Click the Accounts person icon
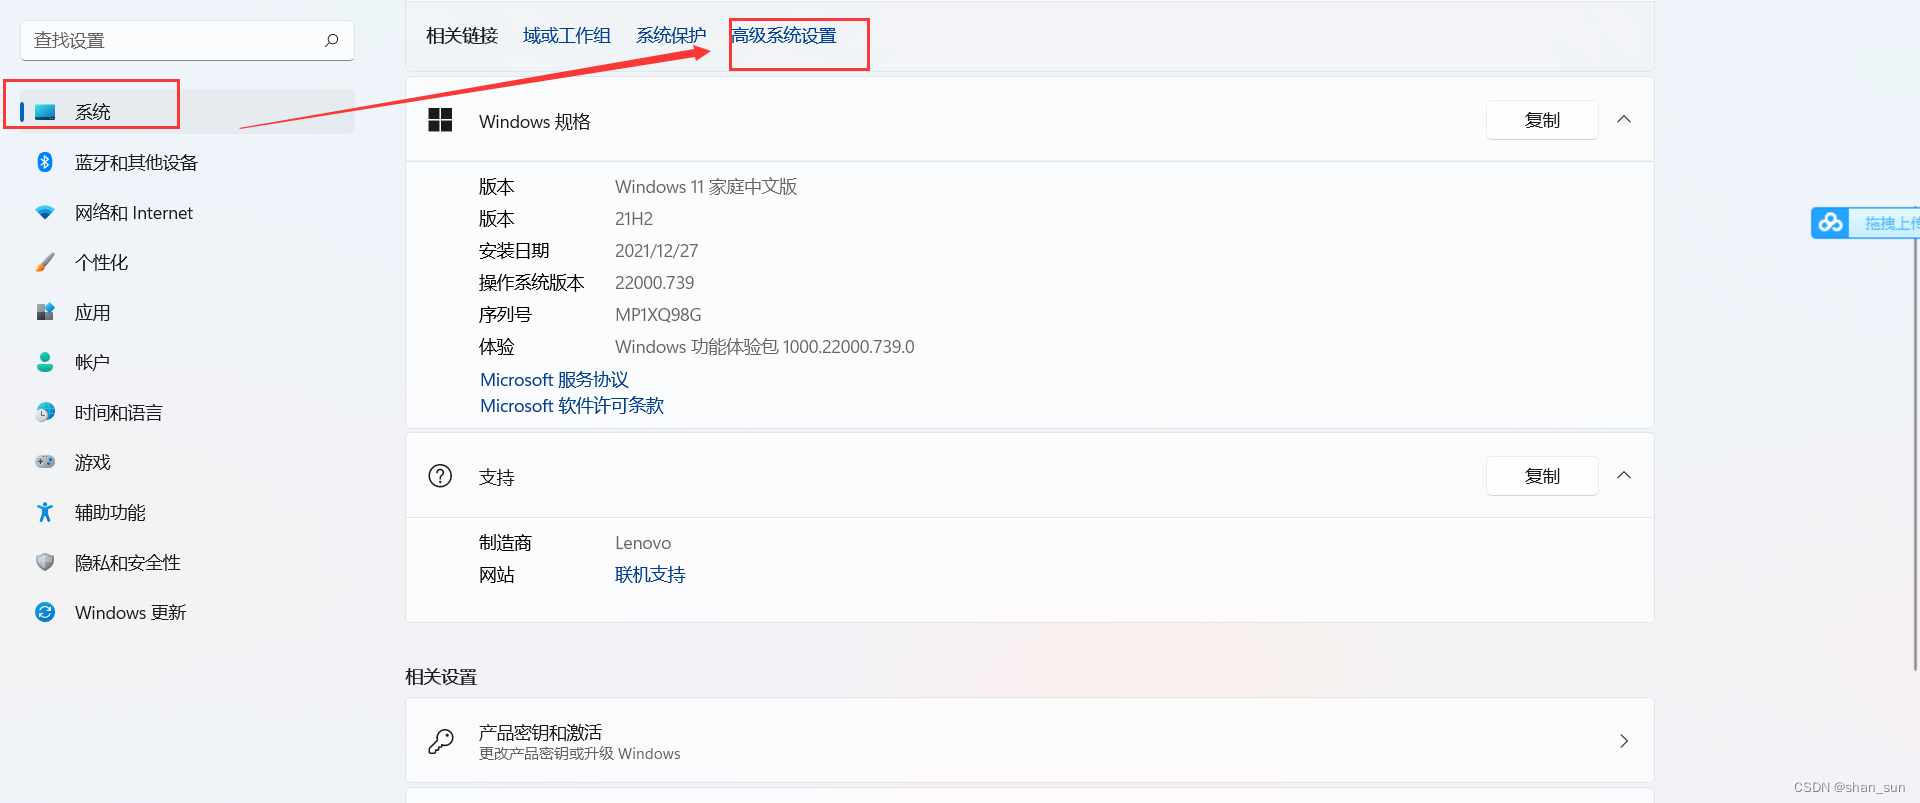 coord(45,362)
